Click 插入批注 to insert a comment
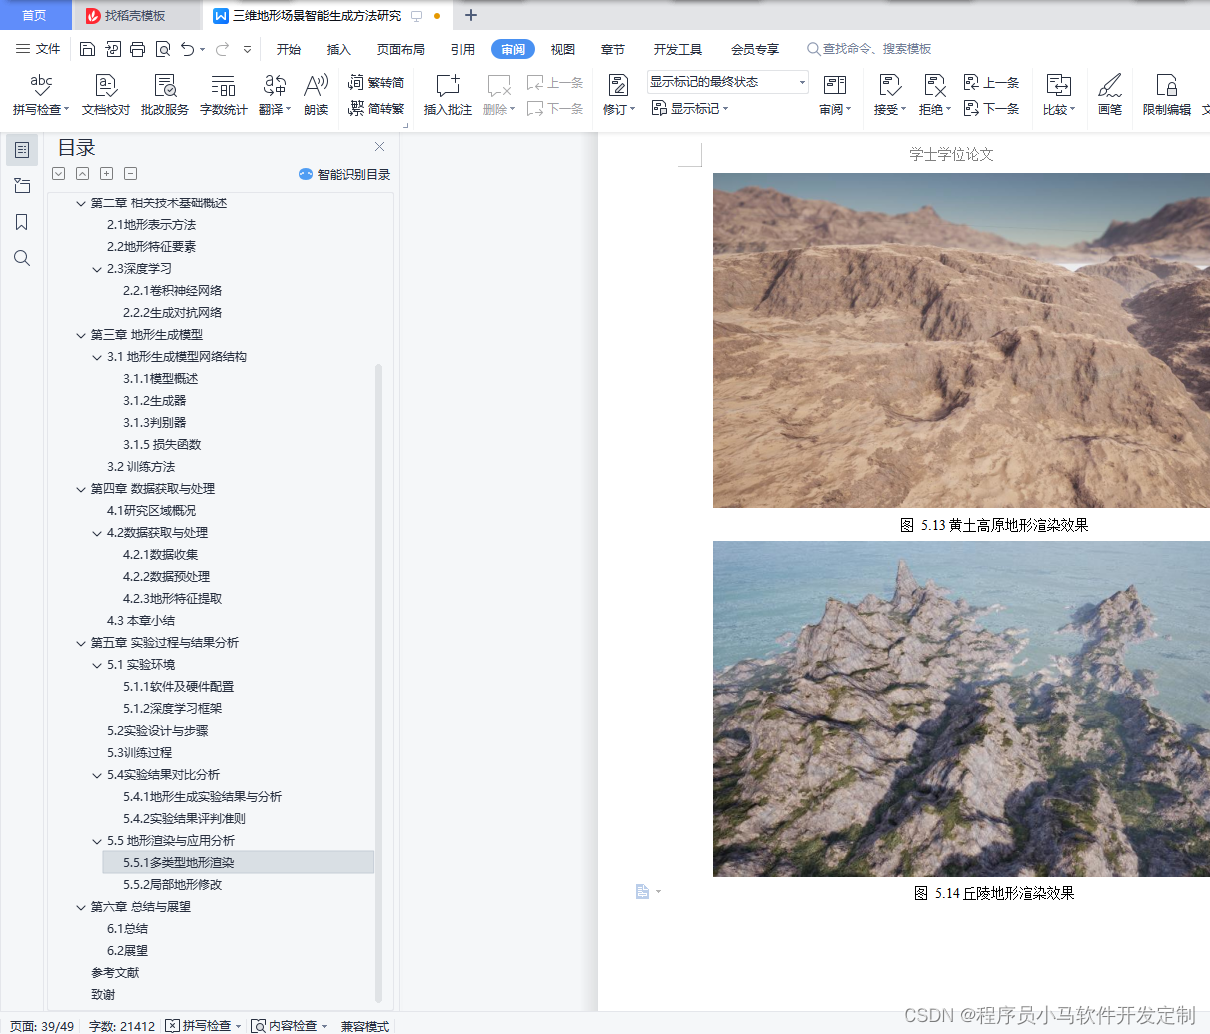 coord(448,95)
